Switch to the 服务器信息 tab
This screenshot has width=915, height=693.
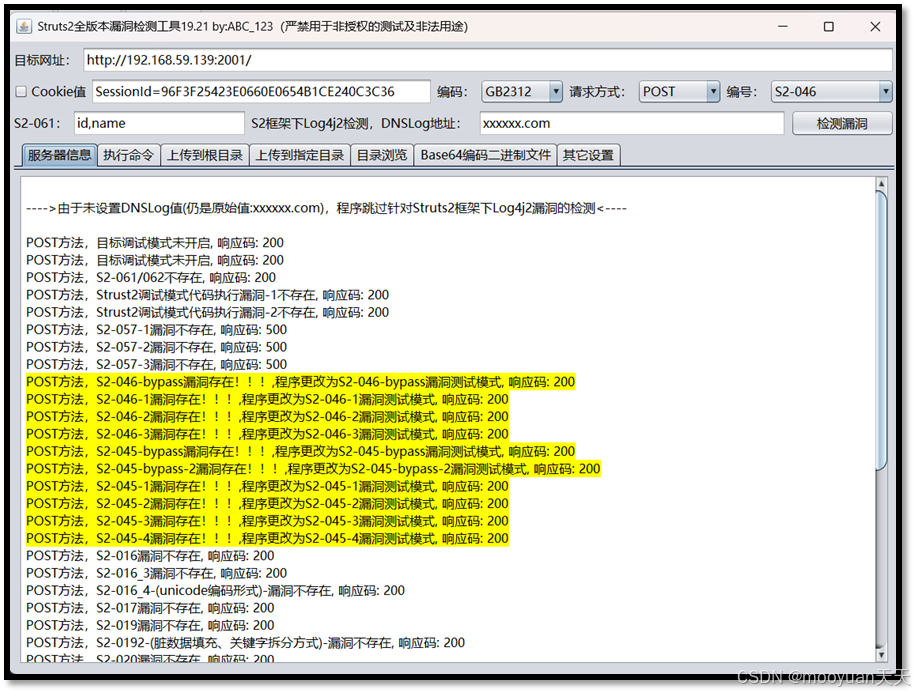(x=60, y=155)
